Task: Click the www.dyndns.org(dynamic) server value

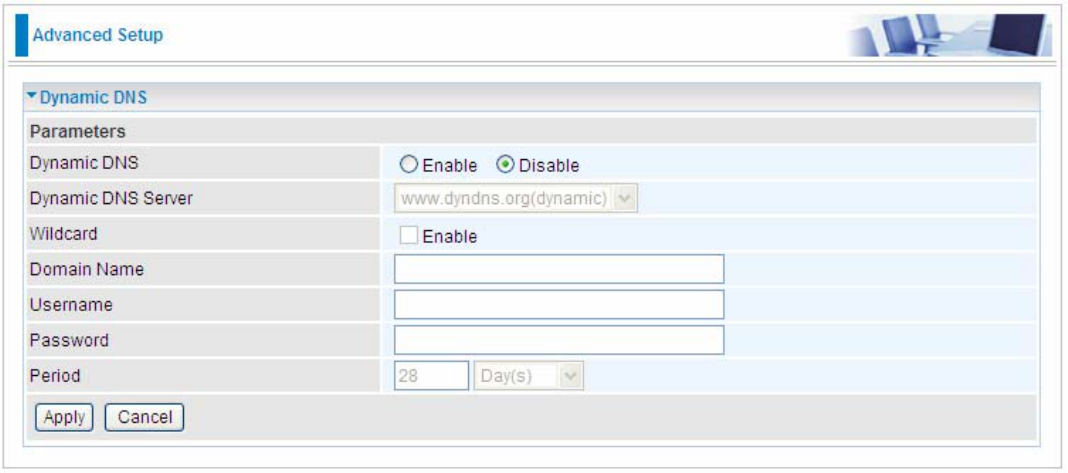Action: pyautogui.click(x=503, y=200)
